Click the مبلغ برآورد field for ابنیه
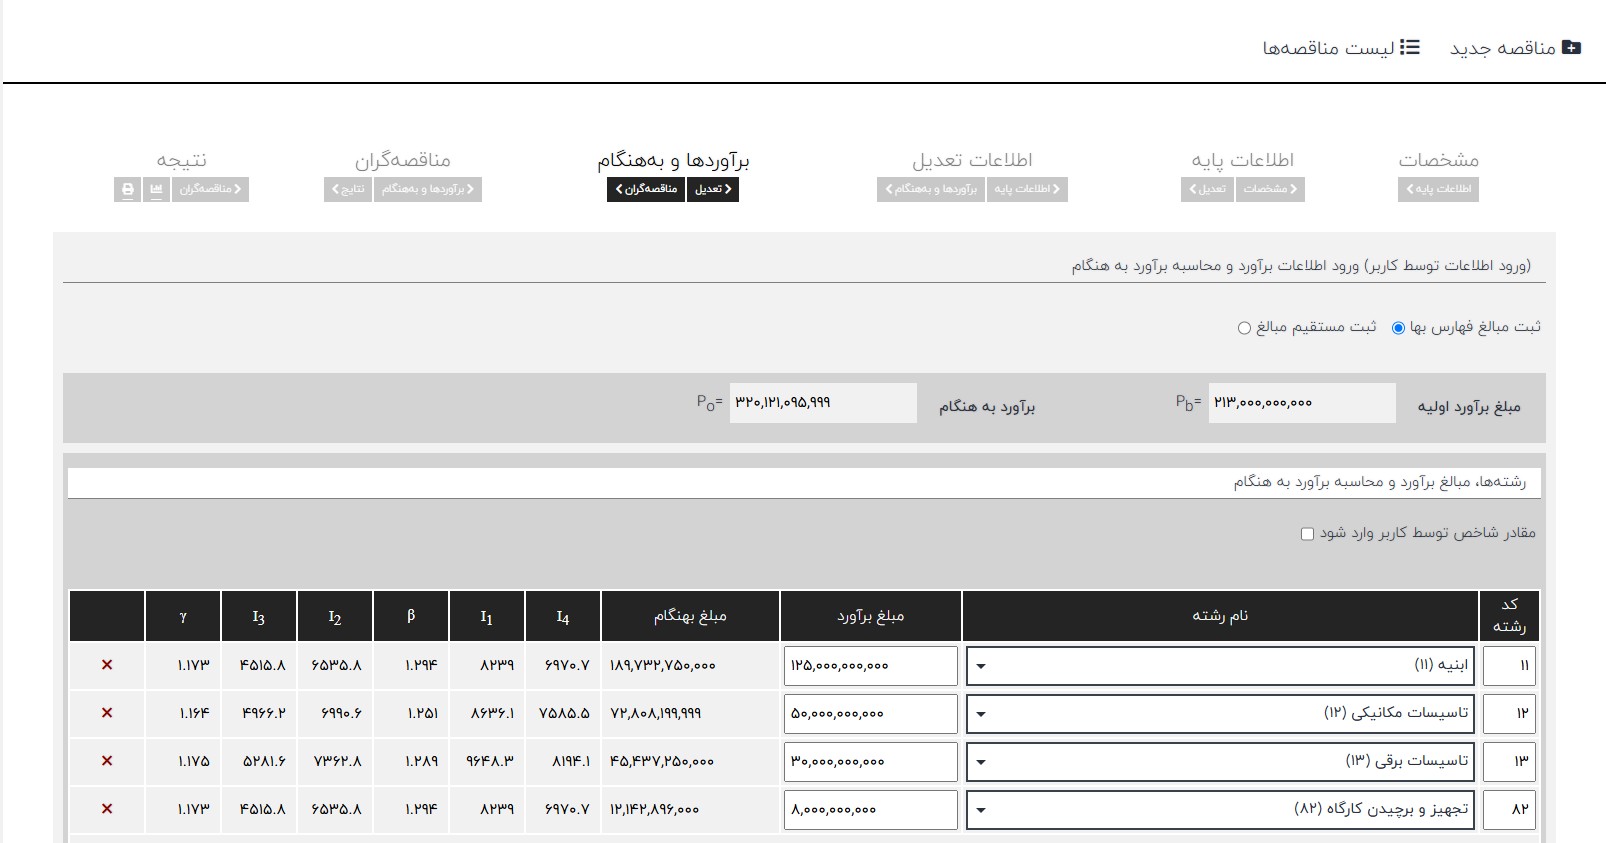Viewport: 1606px width, 843px height. click(870, 666)
